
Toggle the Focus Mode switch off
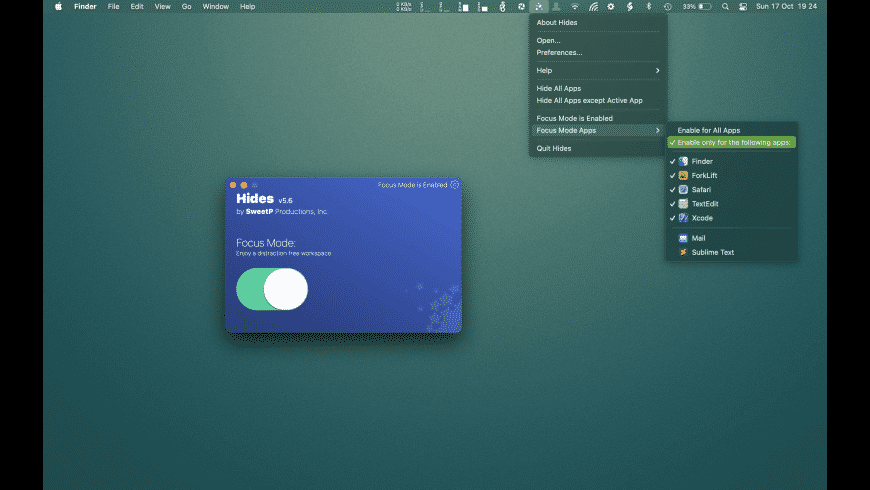(x=272, y=289)
